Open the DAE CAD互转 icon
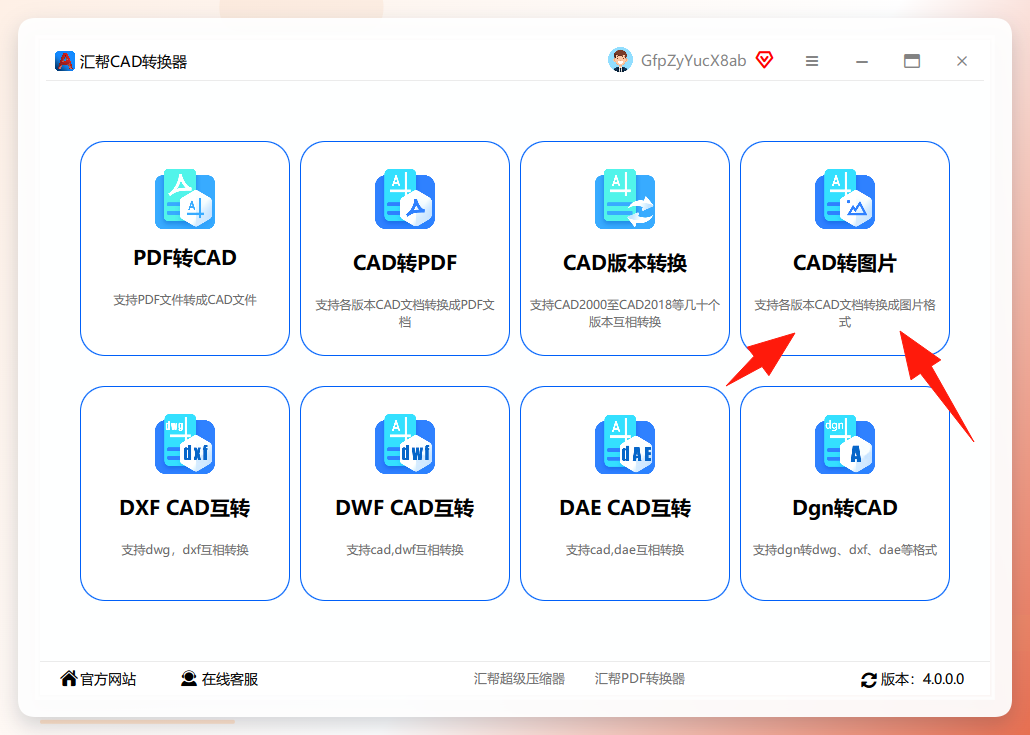The height and width of the screenshot is (735, 1030). 625,444
